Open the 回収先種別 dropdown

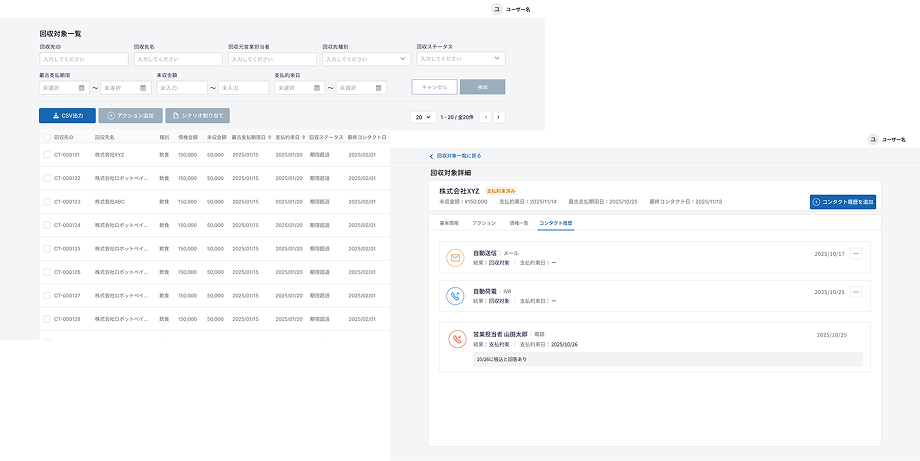(x=365, y=59)
